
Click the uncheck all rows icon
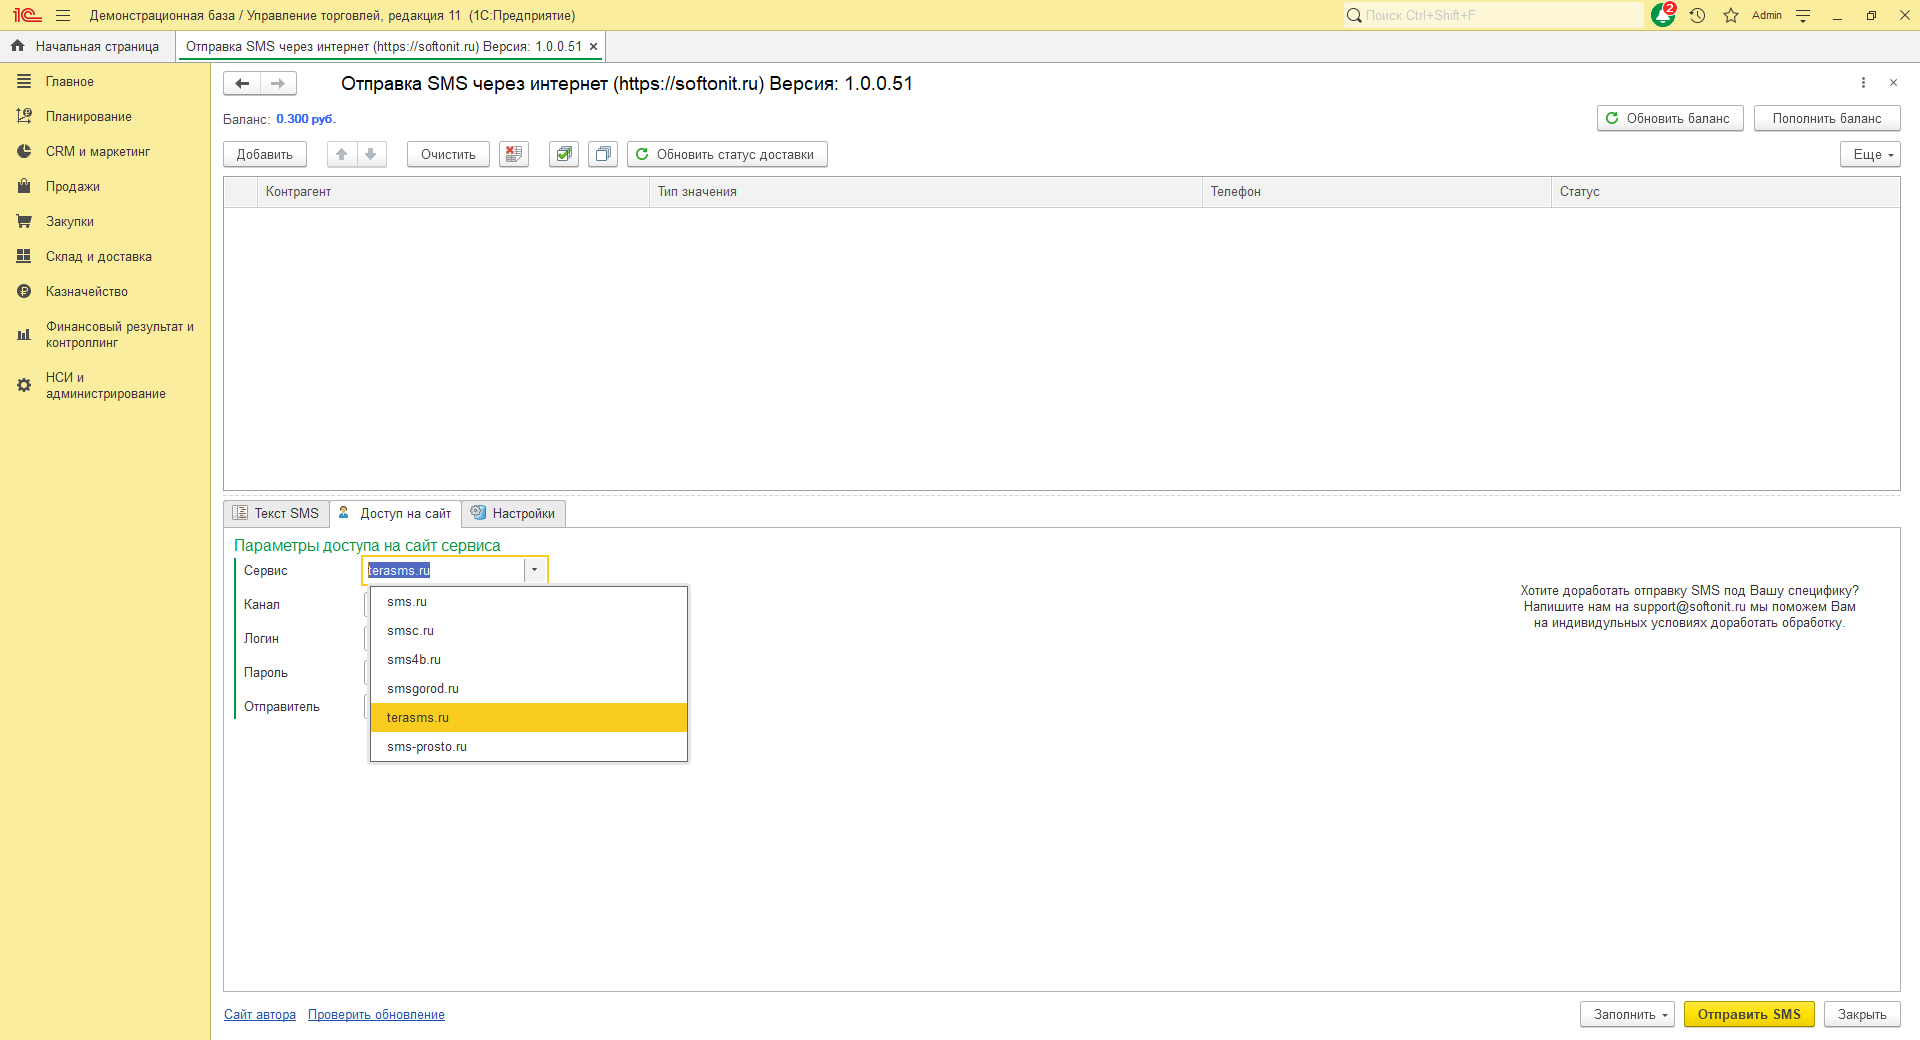603,154
